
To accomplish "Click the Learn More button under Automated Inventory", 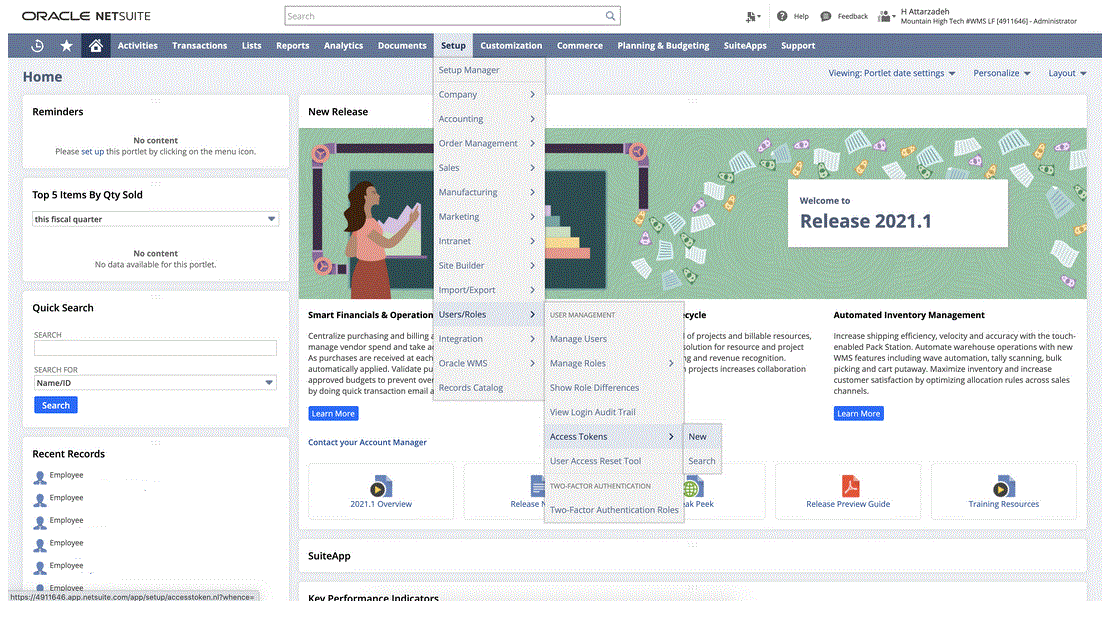I will pyautogui.click(x=858, y=413).
